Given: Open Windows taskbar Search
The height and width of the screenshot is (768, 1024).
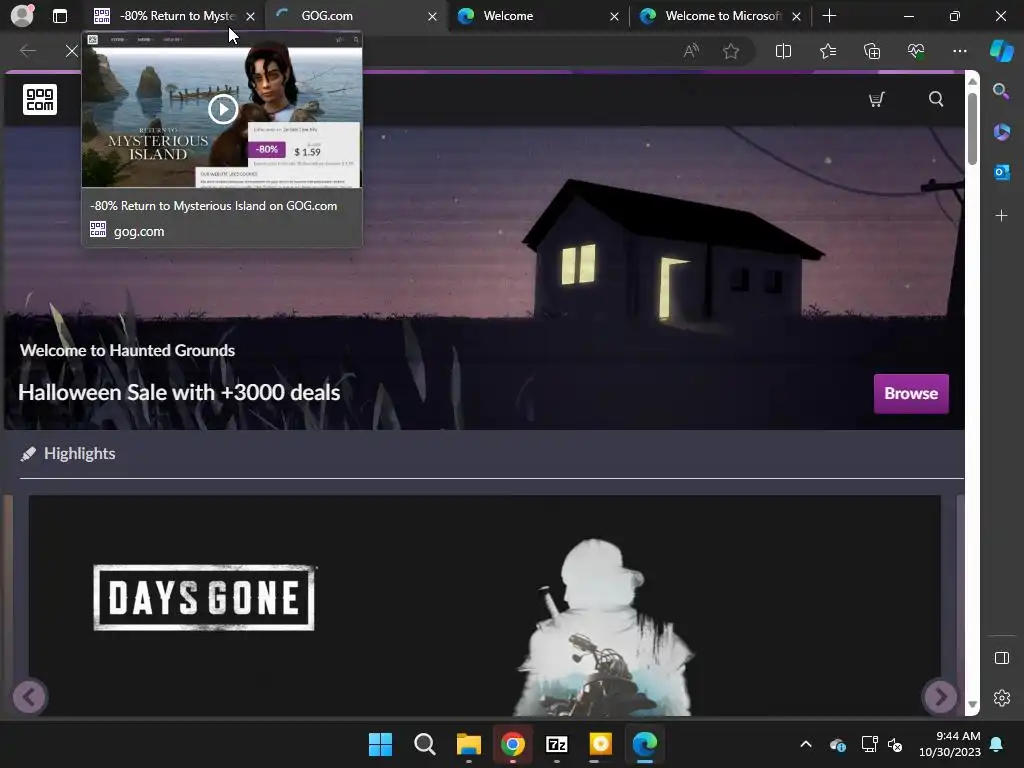Looking at the screenshot, I should (424, 744).
